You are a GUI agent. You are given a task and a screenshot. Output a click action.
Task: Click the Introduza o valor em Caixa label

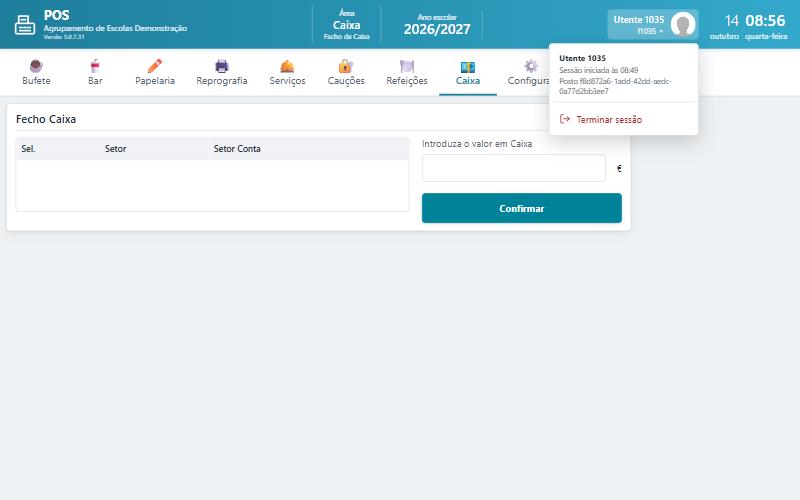(x=477, y=144)
